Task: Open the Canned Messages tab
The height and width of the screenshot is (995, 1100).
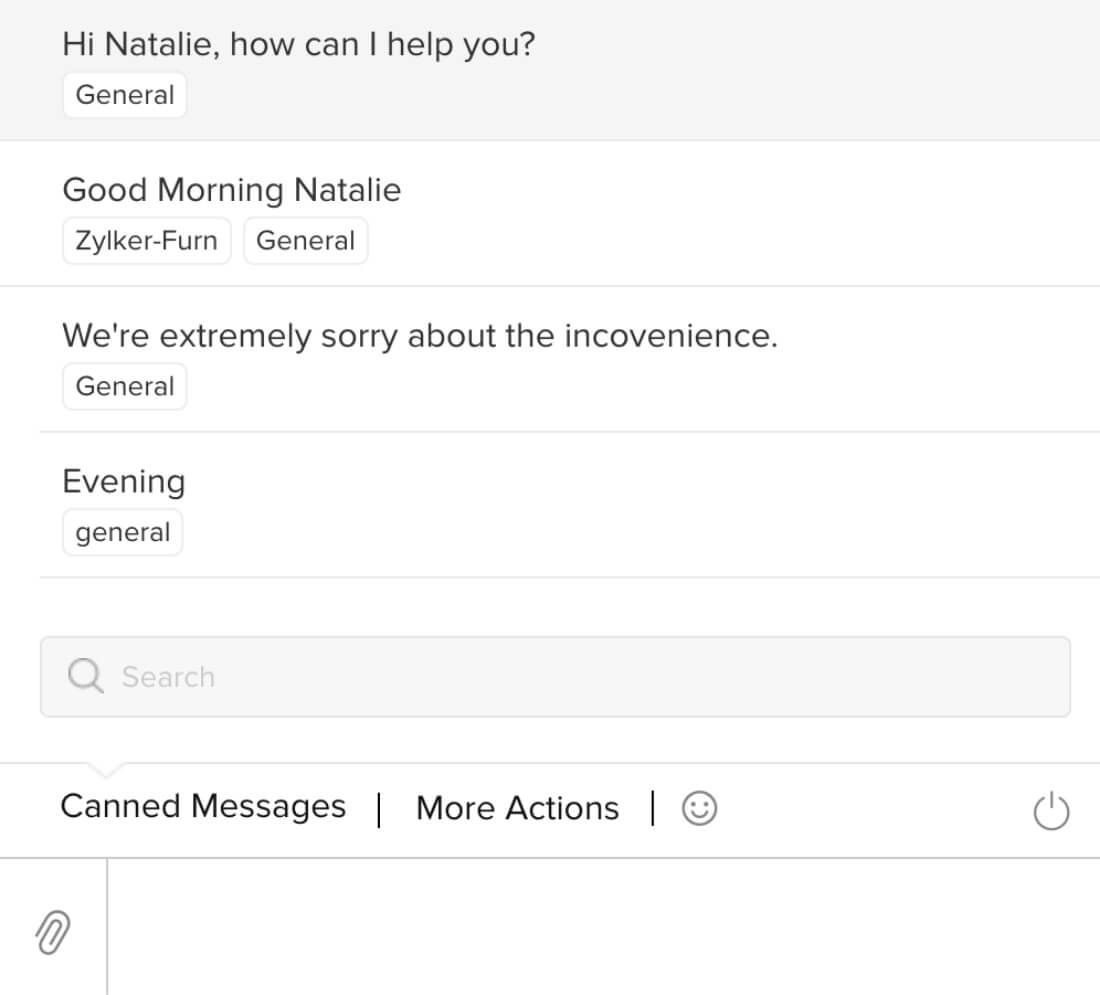Action: click(203, 807)
